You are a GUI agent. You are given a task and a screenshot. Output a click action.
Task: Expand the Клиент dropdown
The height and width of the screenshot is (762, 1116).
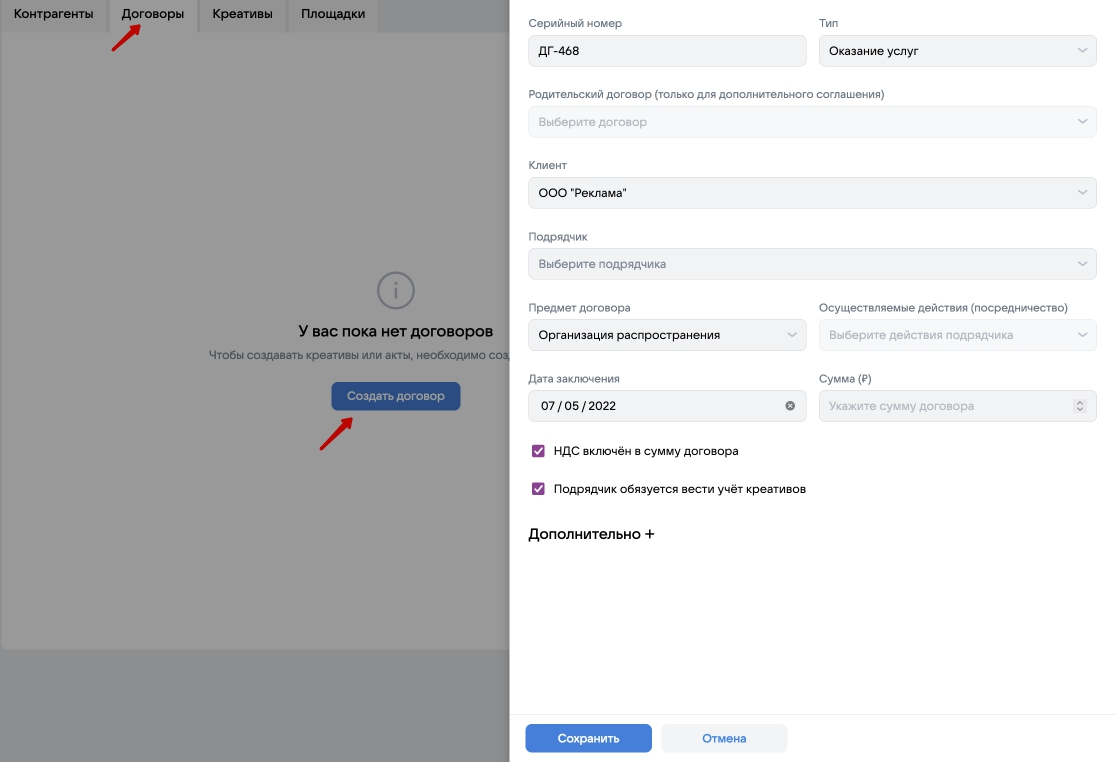point(812,193)
